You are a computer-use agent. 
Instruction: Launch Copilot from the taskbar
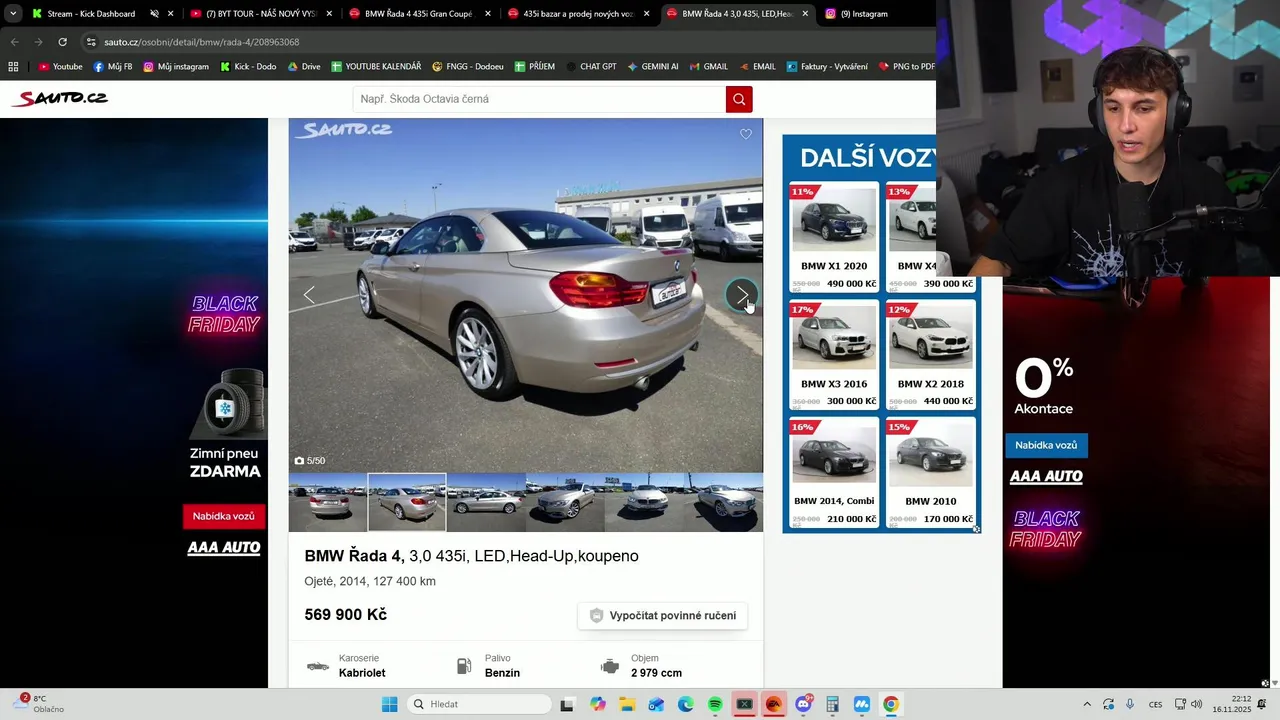click(597, 704)
